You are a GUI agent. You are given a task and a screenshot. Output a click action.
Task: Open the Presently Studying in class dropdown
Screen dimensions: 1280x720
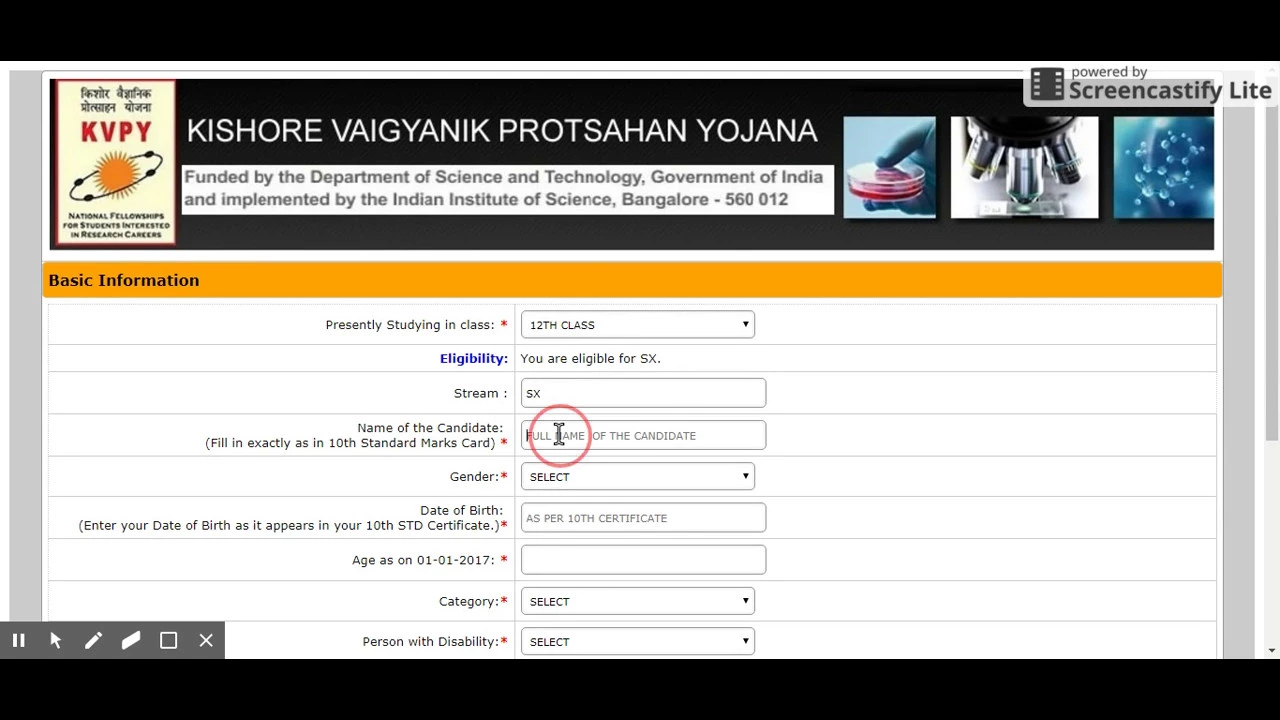(638, 325)
